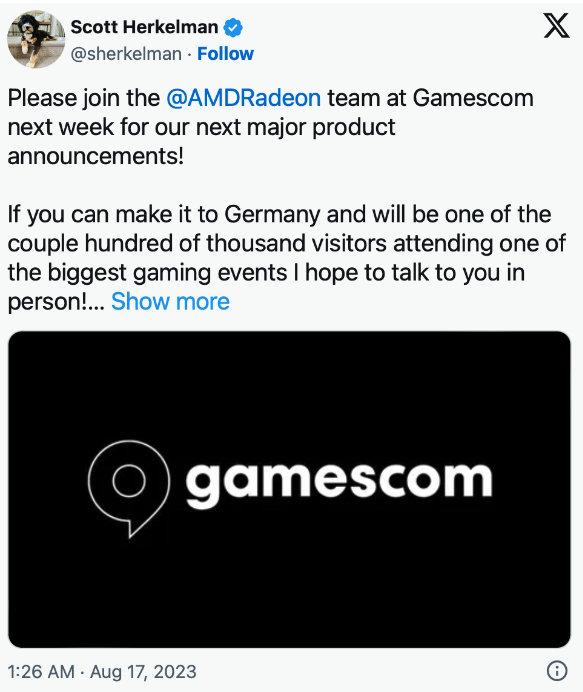The height and width of the screenshot is (692, 583).
Task: Open the @sherkelman handle
Action: point(126,54)
